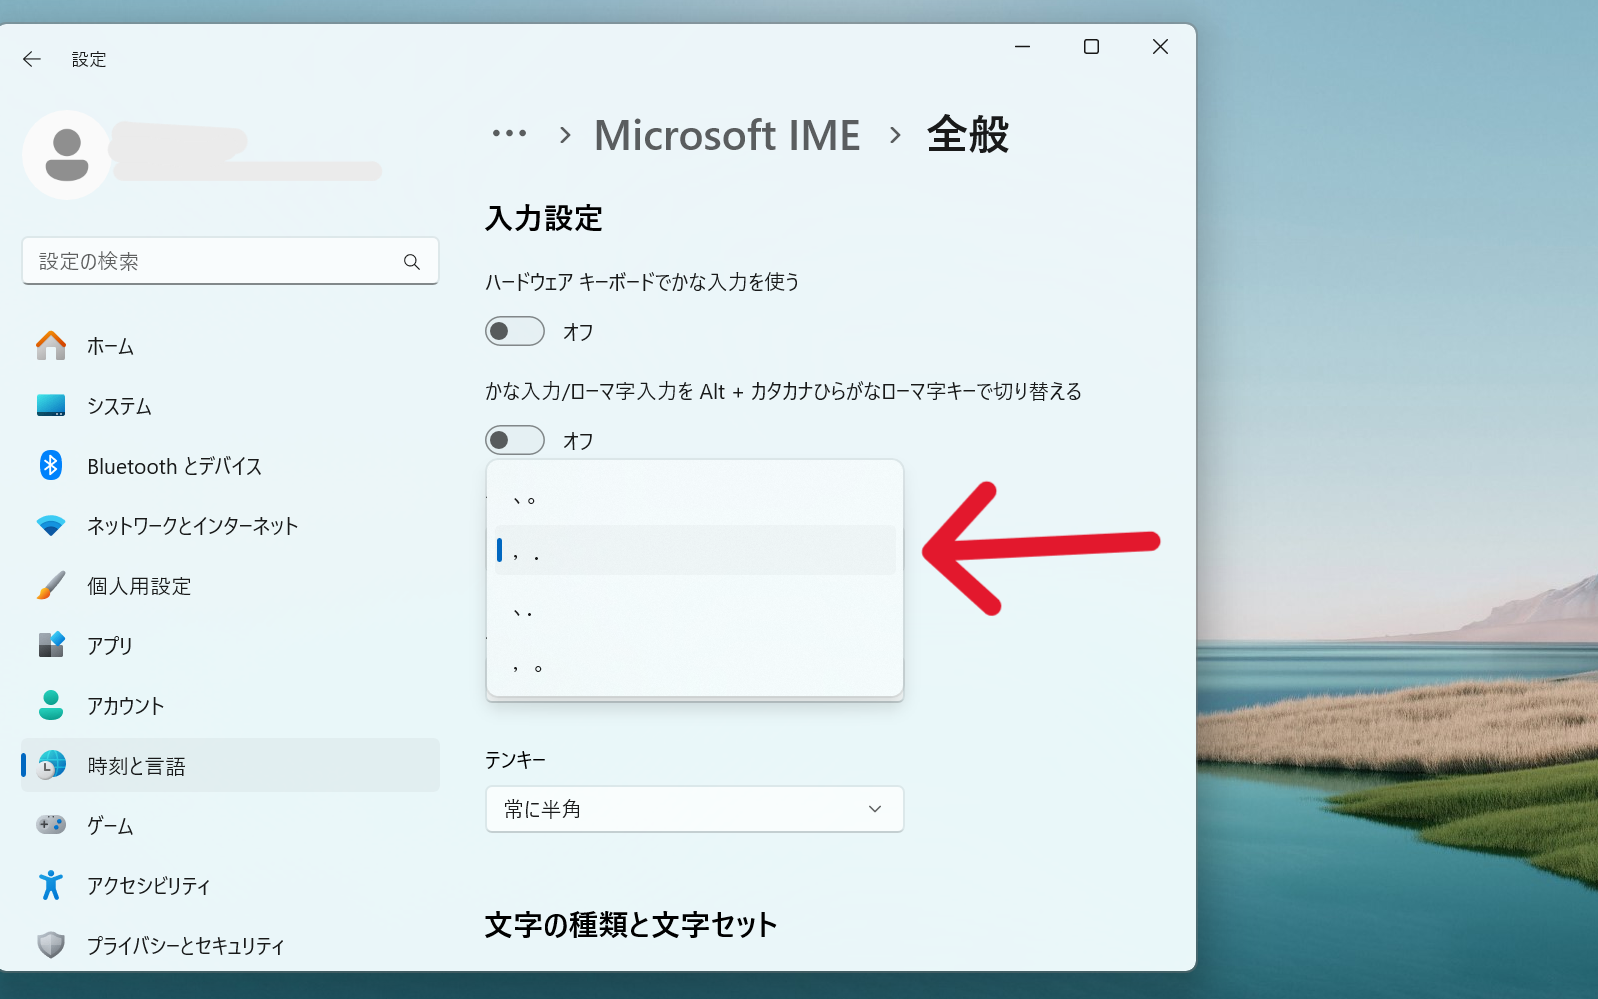Screen dimensions: 1598x999
Task: Select 時刻と言語 in sidebar
Action: [230, 766]
